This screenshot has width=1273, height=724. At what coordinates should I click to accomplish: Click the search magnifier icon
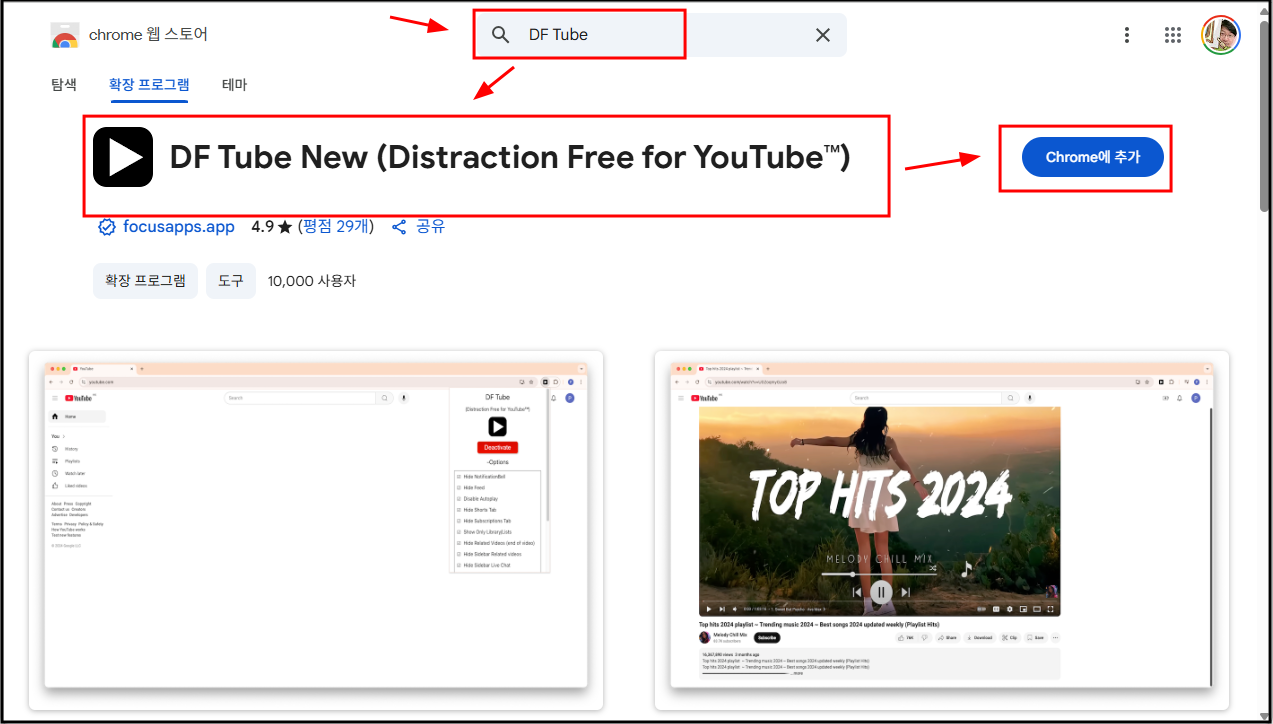click(501, 35)
